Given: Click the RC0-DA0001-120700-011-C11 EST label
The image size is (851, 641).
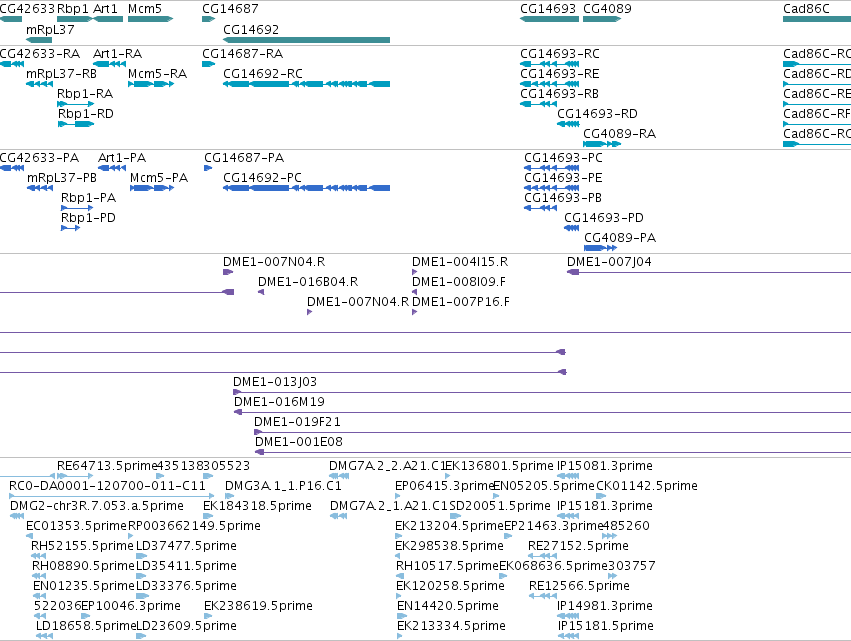Looking at the screenshot, I should pyautogui.click(x=107, y=486).
